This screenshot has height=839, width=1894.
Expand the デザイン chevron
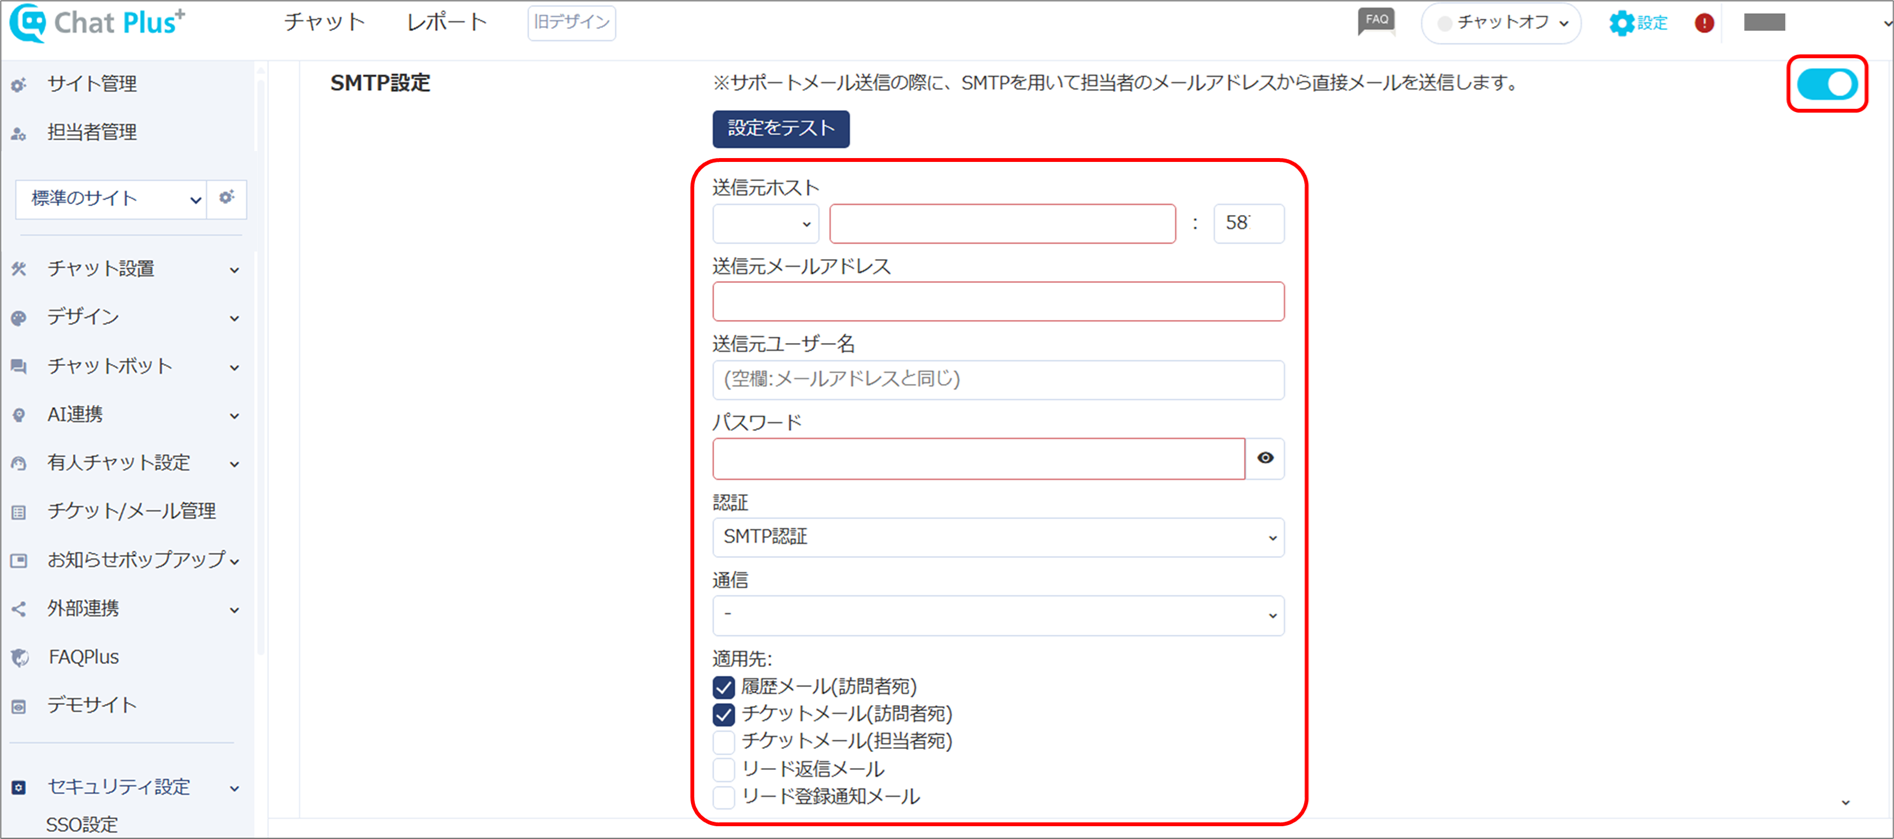point(234,319)
